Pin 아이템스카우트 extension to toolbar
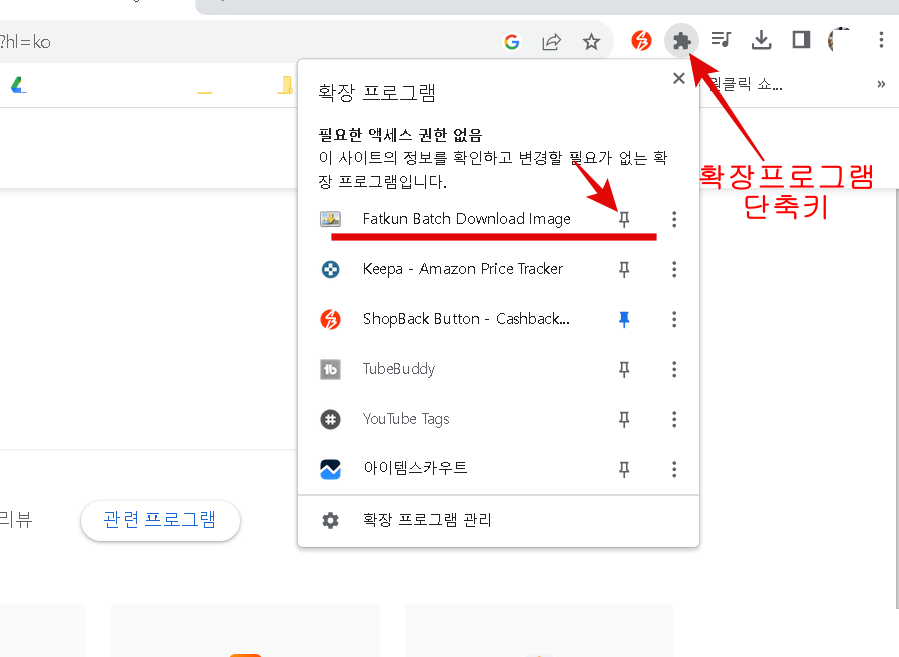The height and width of the screenshot is (657, 899). 624,469
